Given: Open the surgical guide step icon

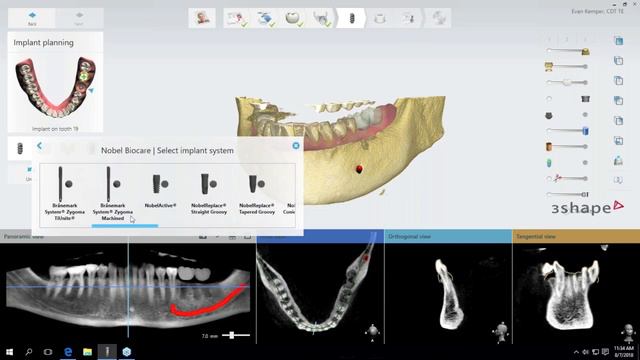Looking at the screenshot, I should pos(409,18).
